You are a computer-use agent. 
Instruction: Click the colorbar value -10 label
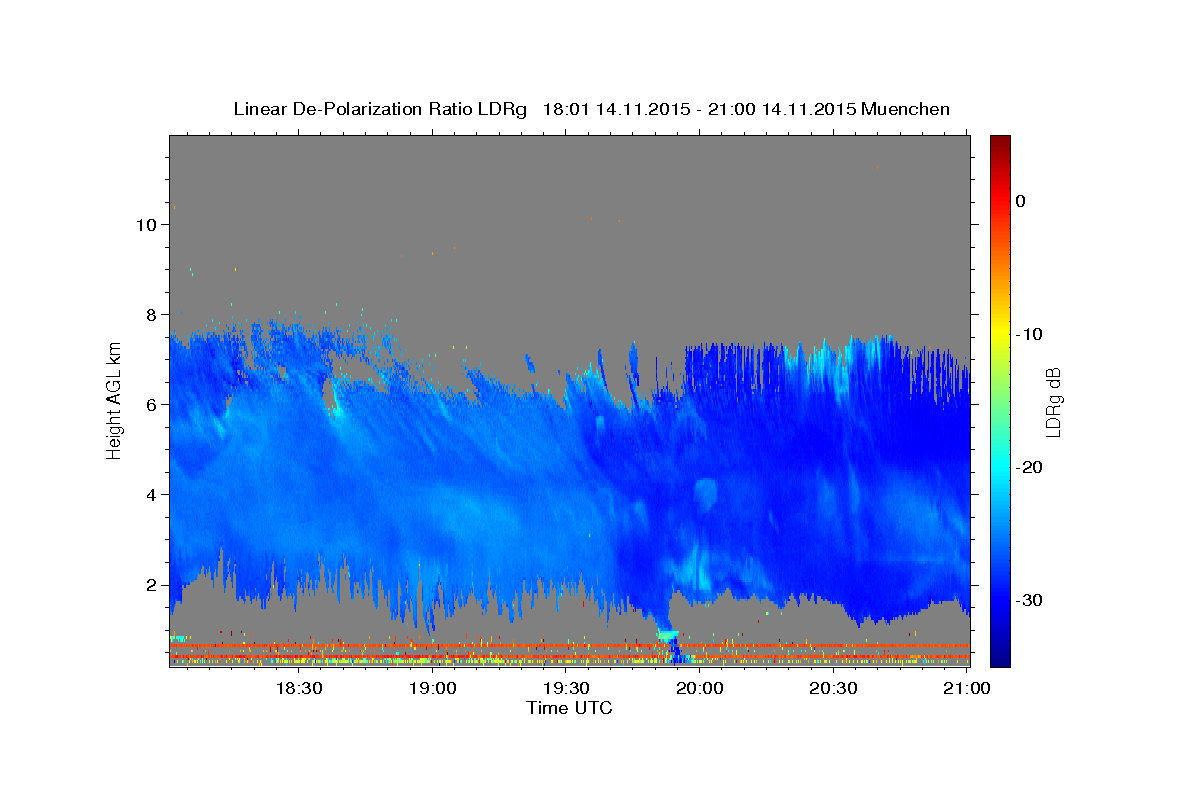(x=1028, y=334)
